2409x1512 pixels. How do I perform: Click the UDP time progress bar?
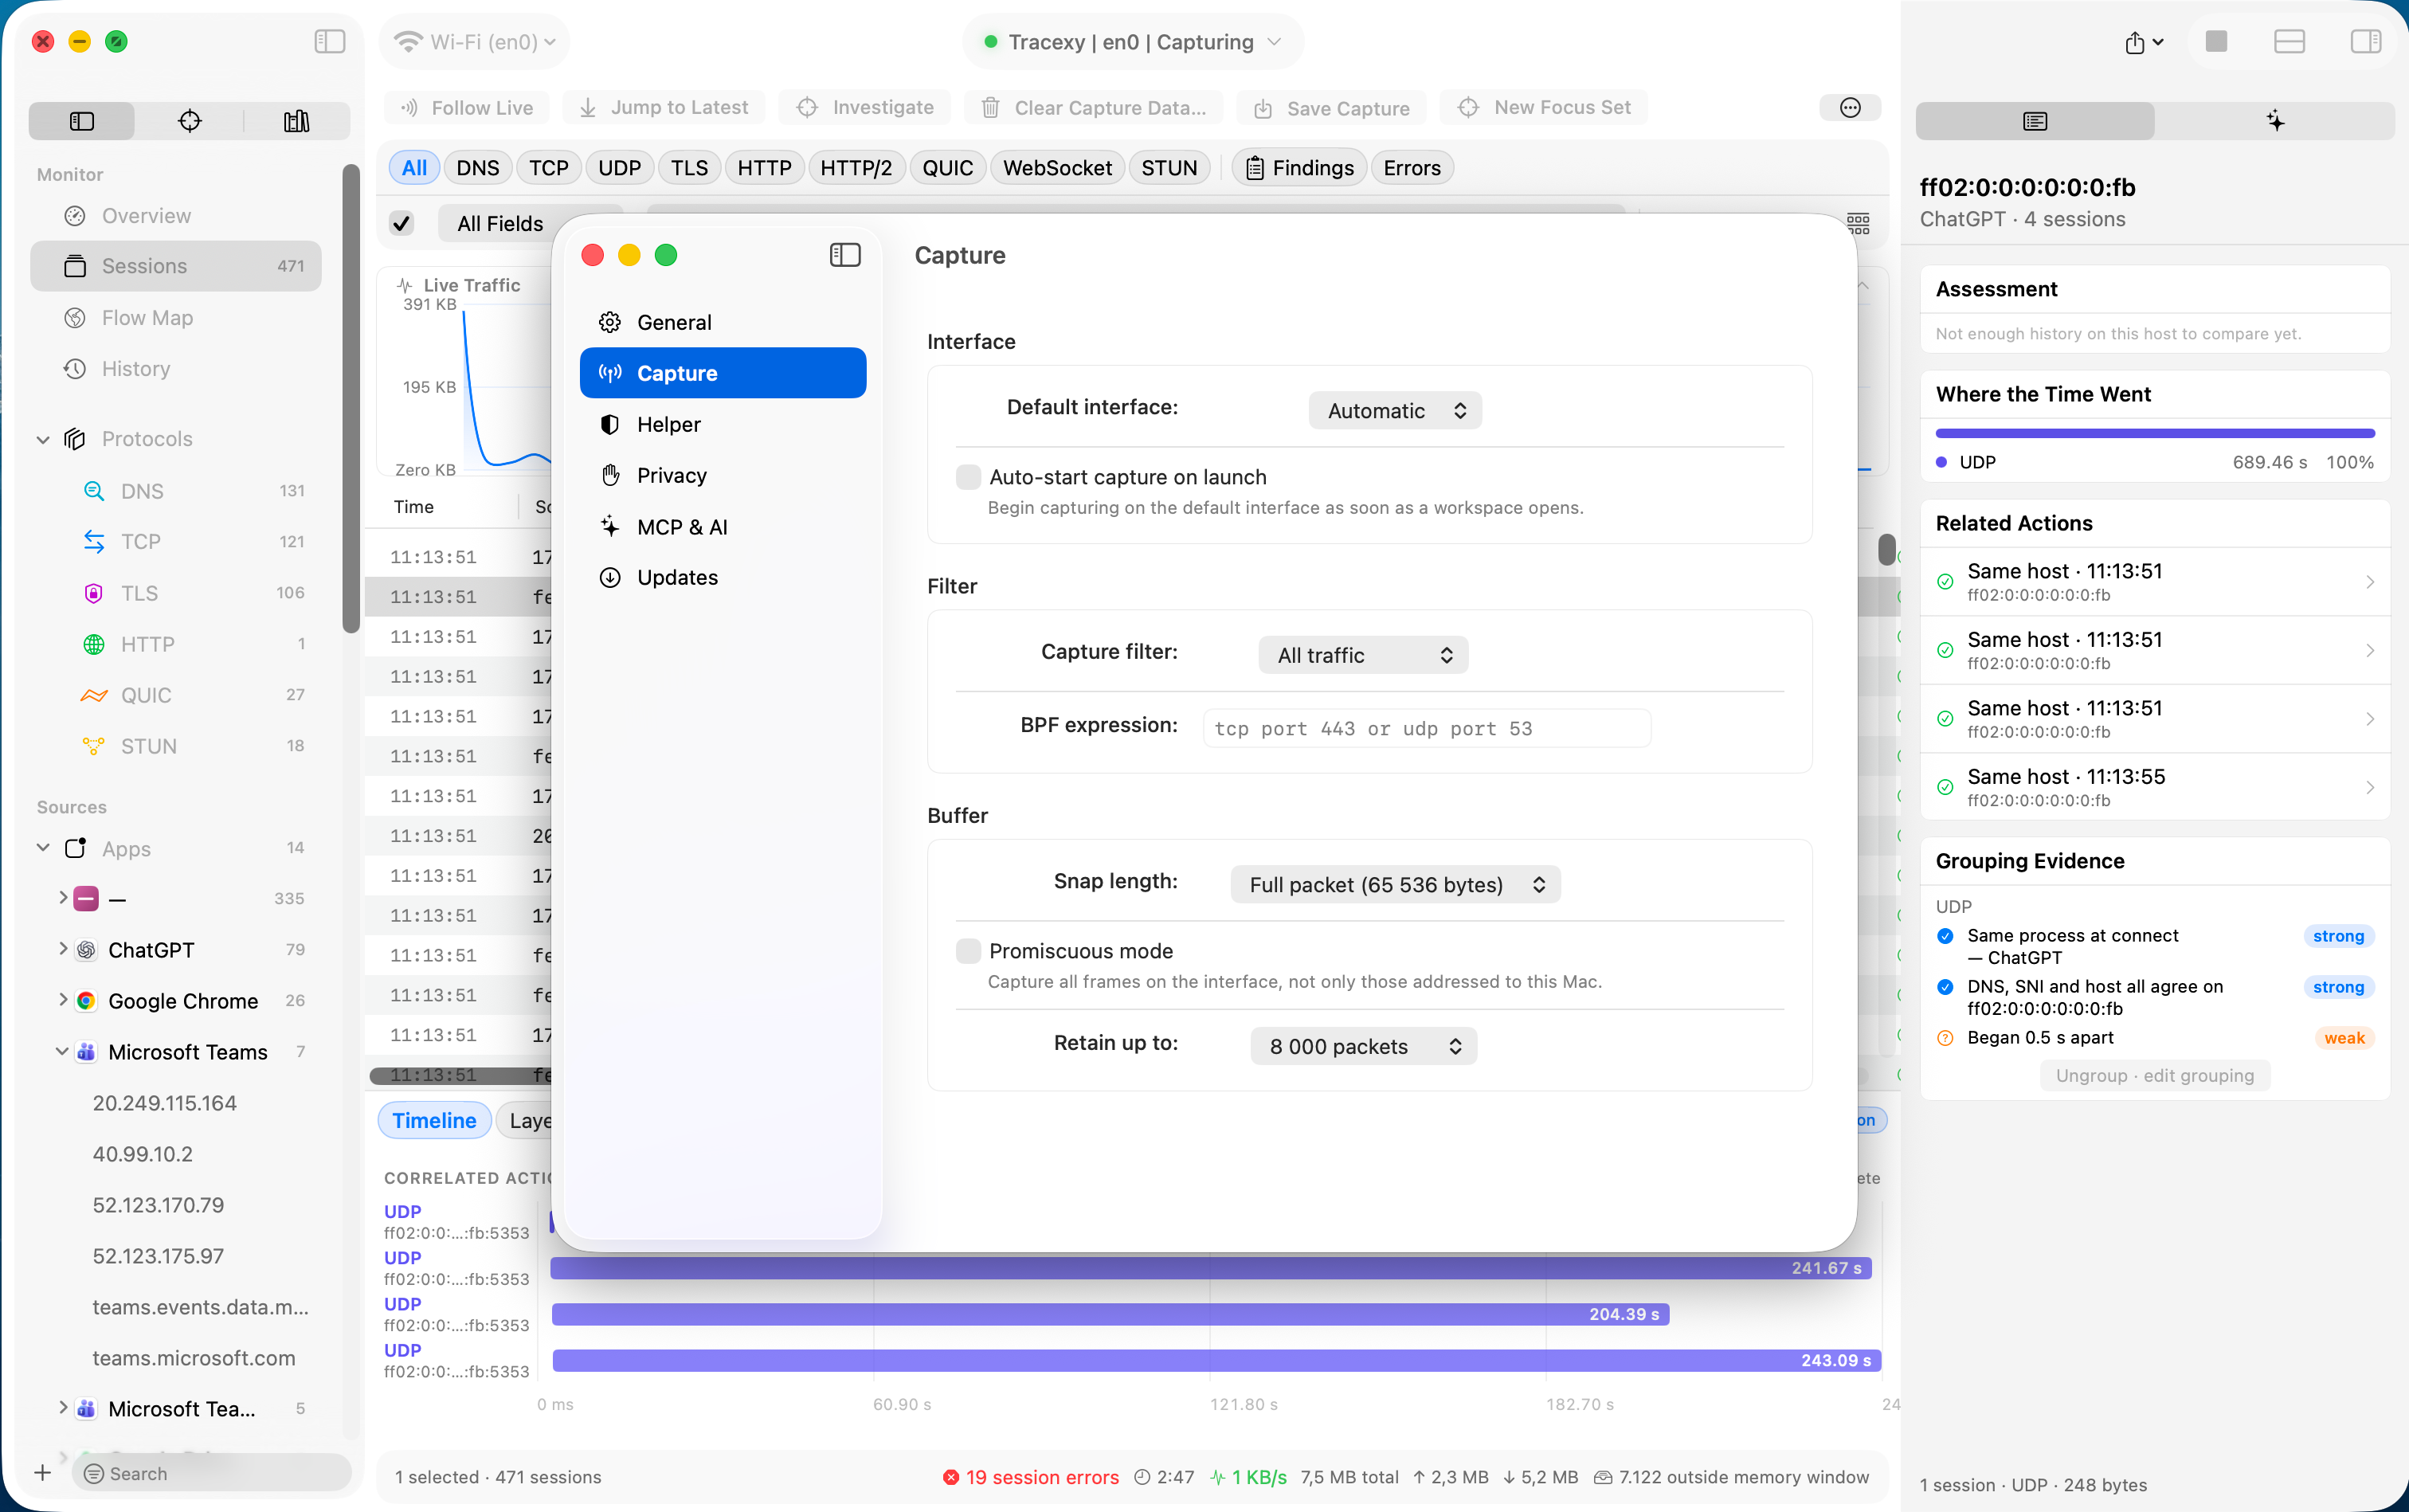[x=2155, y=433]
